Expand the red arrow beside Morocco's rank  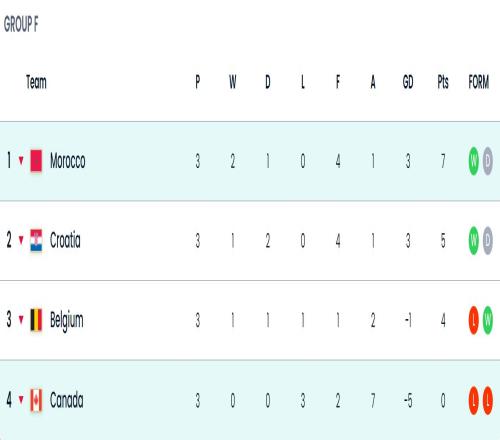[21, 161]
